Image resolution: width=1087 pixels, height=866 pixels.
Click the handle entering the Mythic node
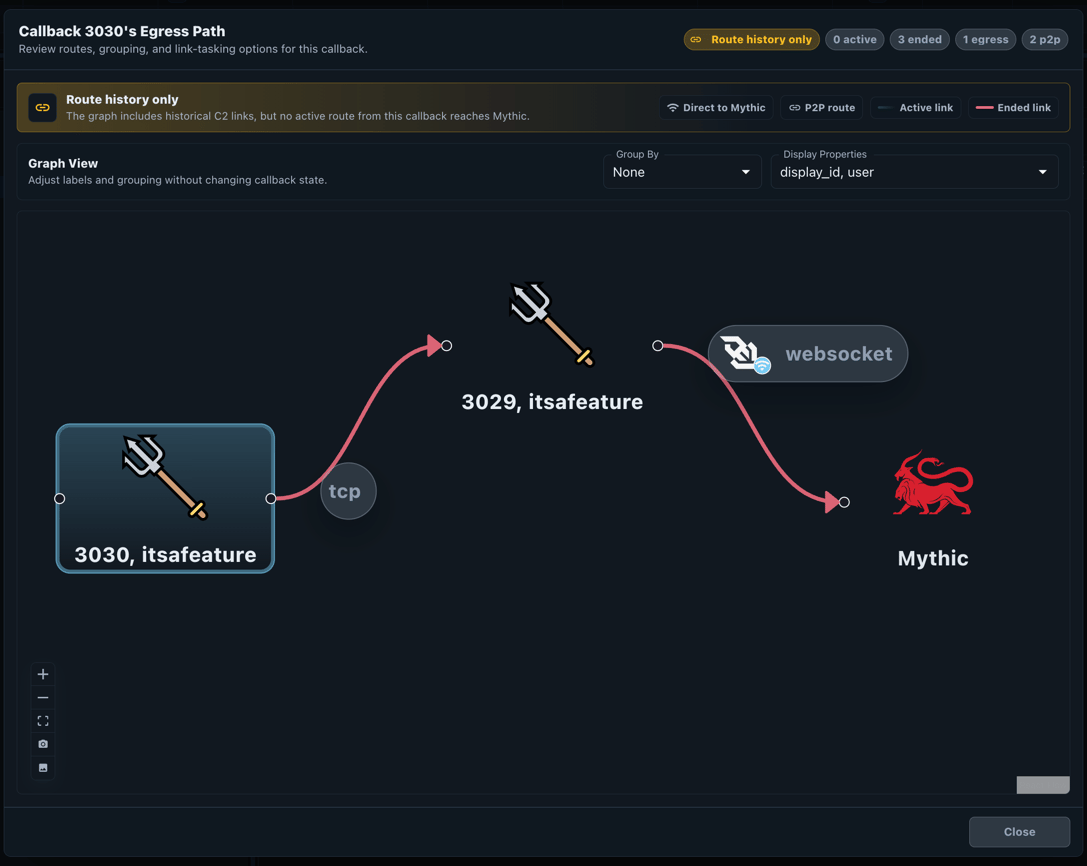pyautogui.click(x=844, y=502)
